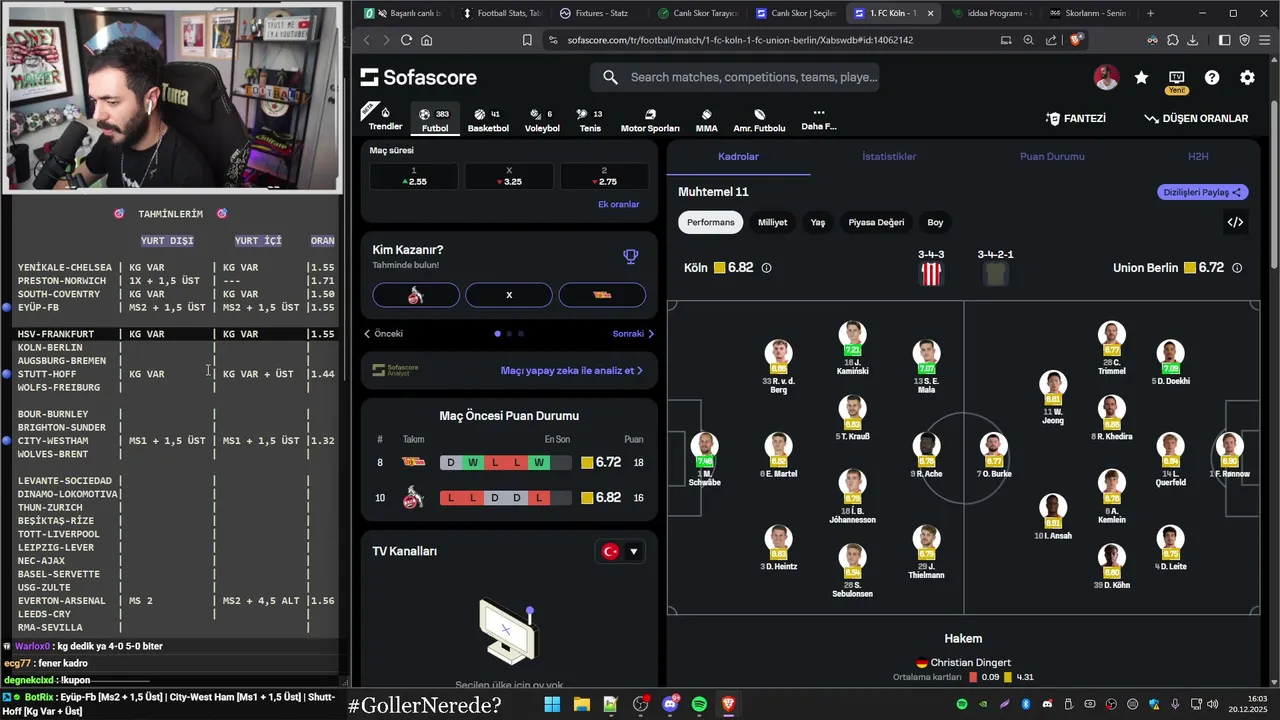Open the MMA category

[706, 120]
